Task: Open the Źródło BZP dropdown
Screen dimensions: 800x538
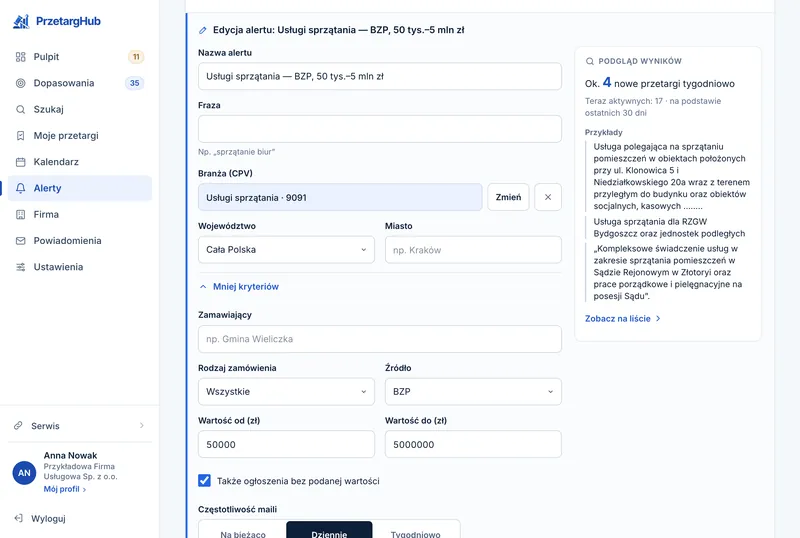Action: tap(473, 392)
